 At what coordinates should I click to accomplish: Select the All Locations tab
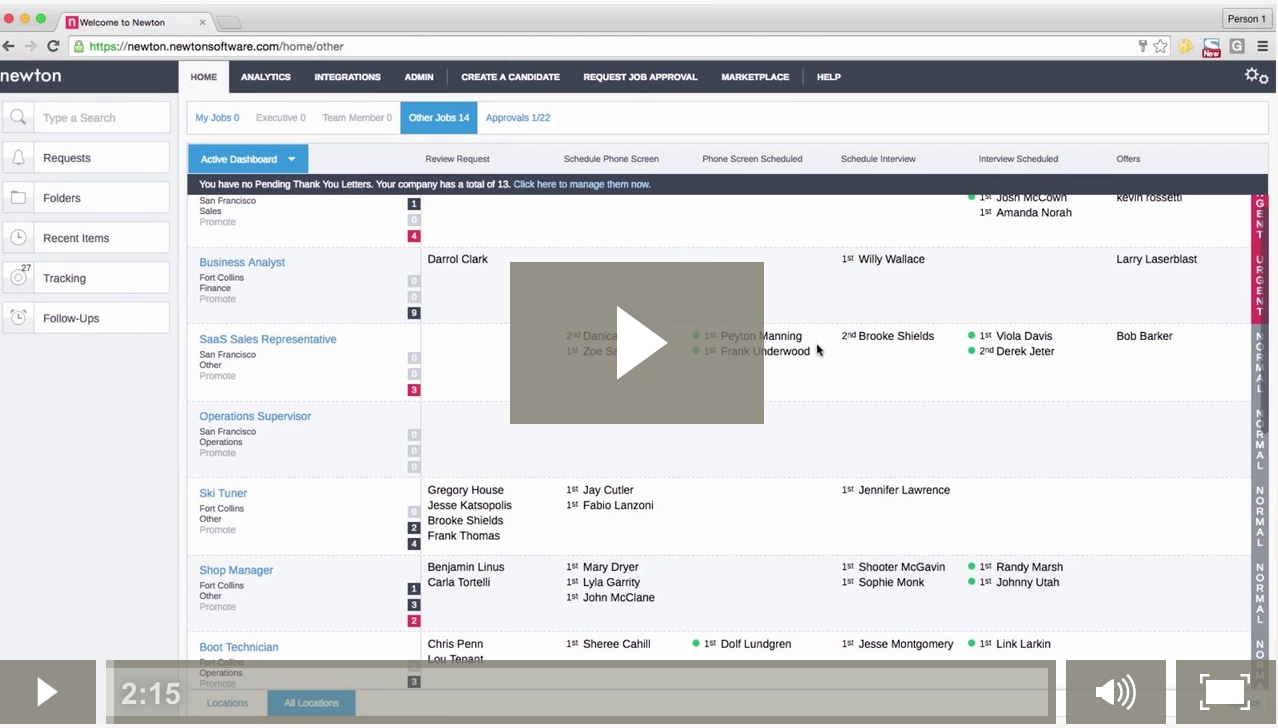(311, 703)
